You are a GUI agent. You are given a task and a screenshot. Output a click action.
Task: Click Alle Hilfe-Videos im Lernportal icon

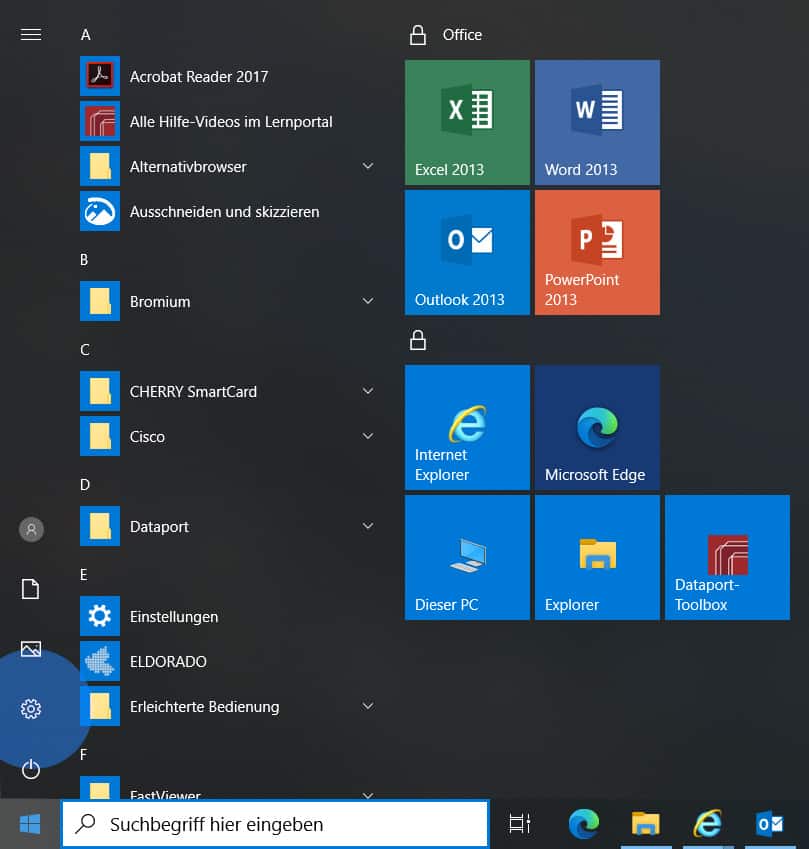[100, 121]
